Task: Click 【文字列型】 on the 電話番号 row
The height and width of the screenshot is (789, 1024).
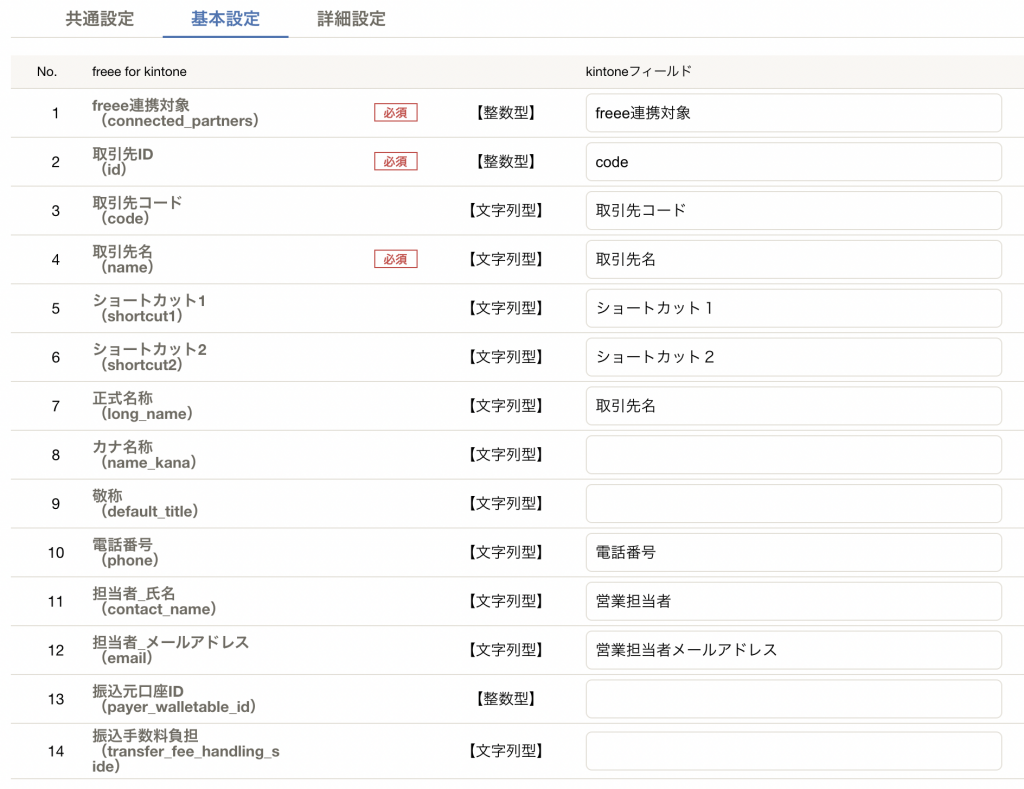Action: click(505, 553)
